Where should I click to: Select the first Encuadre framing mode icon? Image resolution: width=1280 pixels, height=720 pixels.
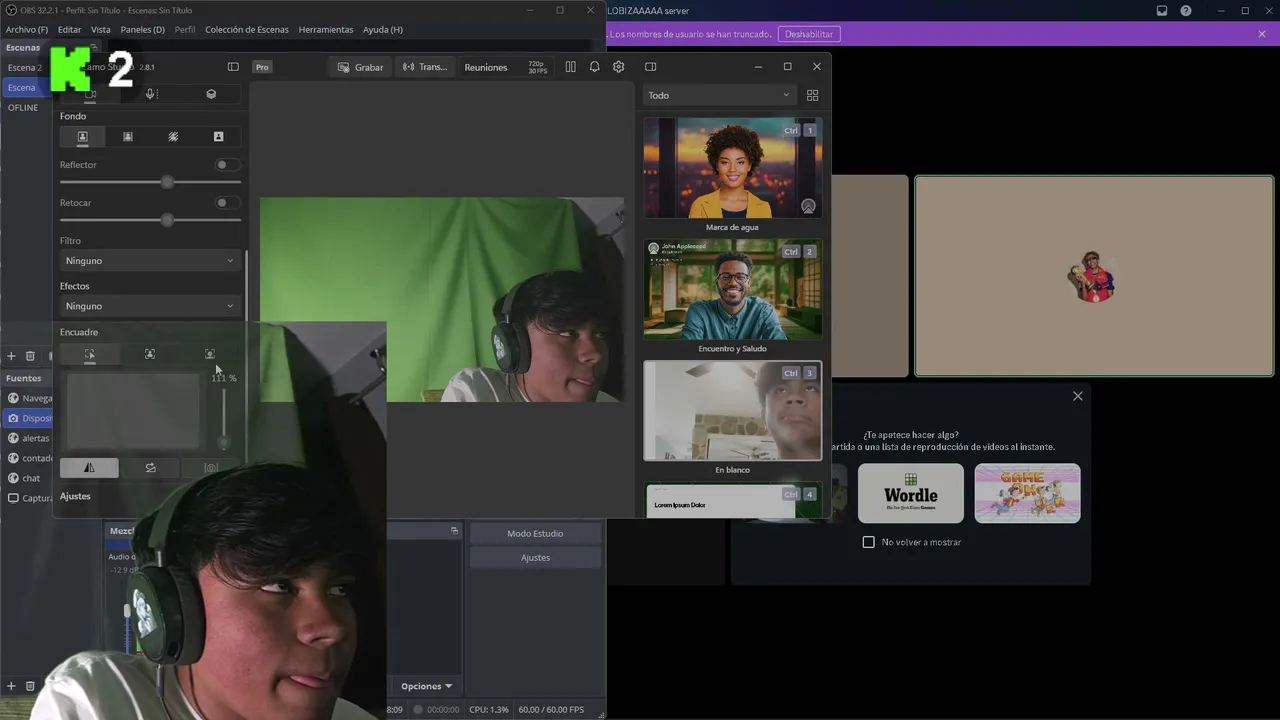pos(89,354)
